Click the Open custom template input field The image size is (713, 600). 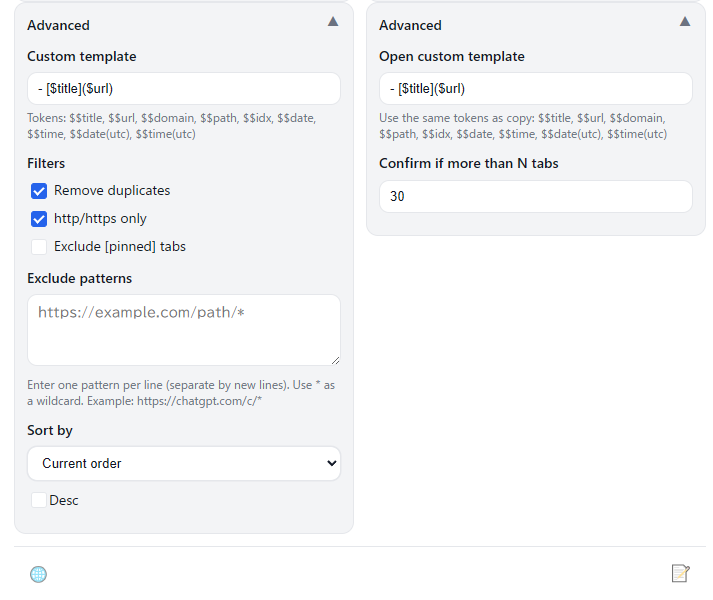click(536, 89)
